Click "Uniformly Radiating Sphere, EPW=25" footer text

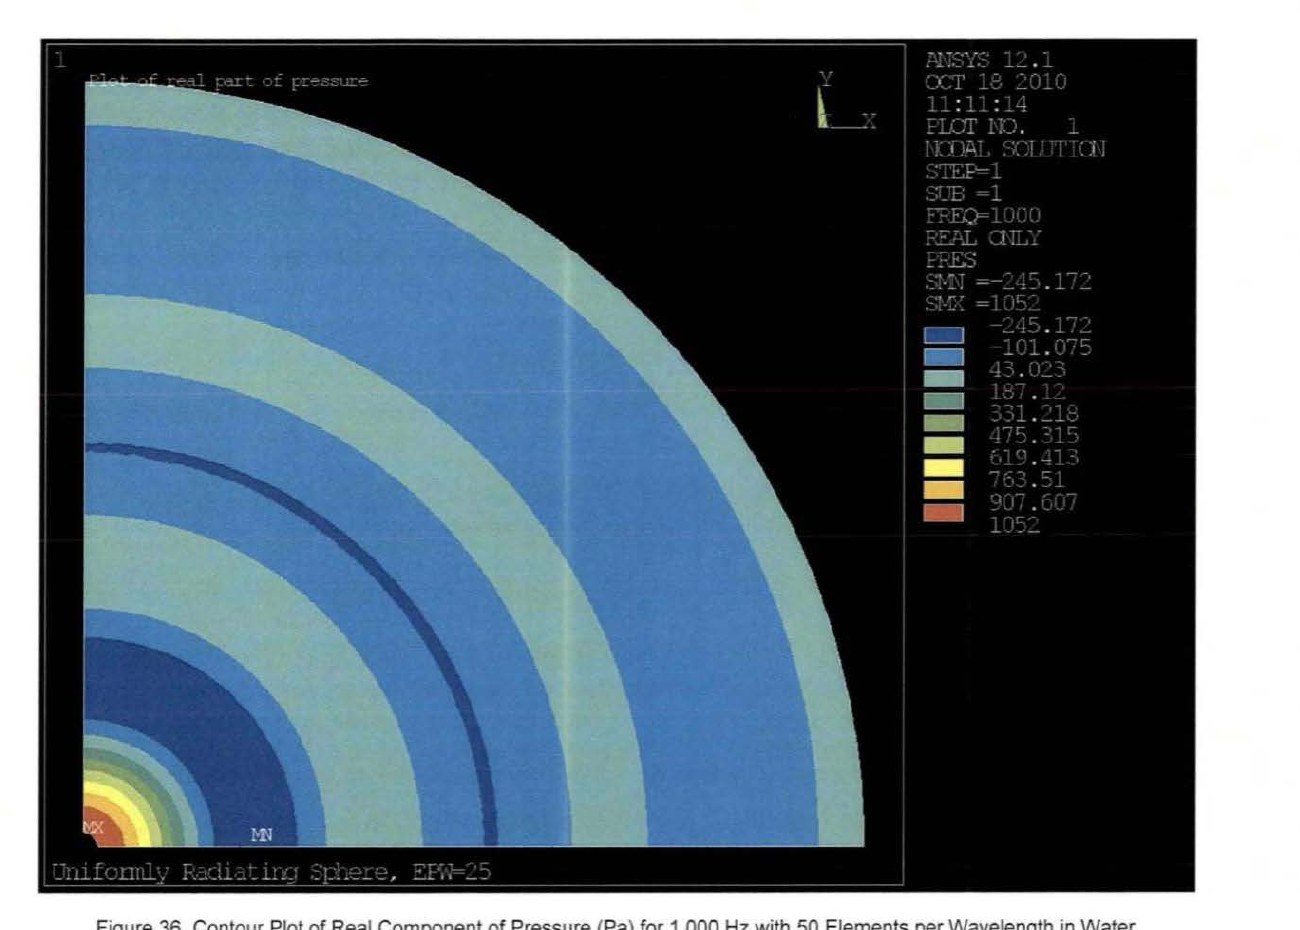point(271,872)
